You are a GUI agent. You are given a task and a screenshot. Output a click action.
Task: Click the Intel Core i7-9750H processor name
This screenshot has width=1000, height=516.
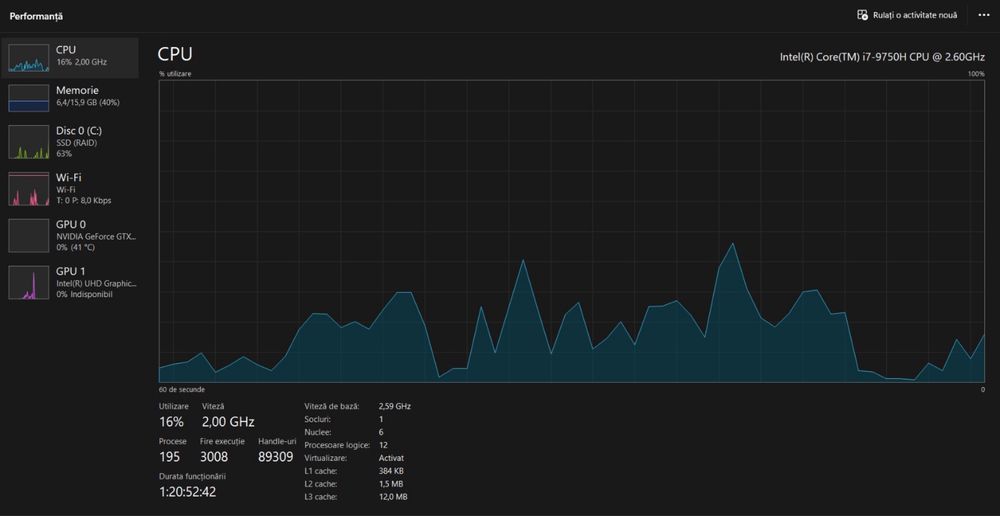coord(882,57)
